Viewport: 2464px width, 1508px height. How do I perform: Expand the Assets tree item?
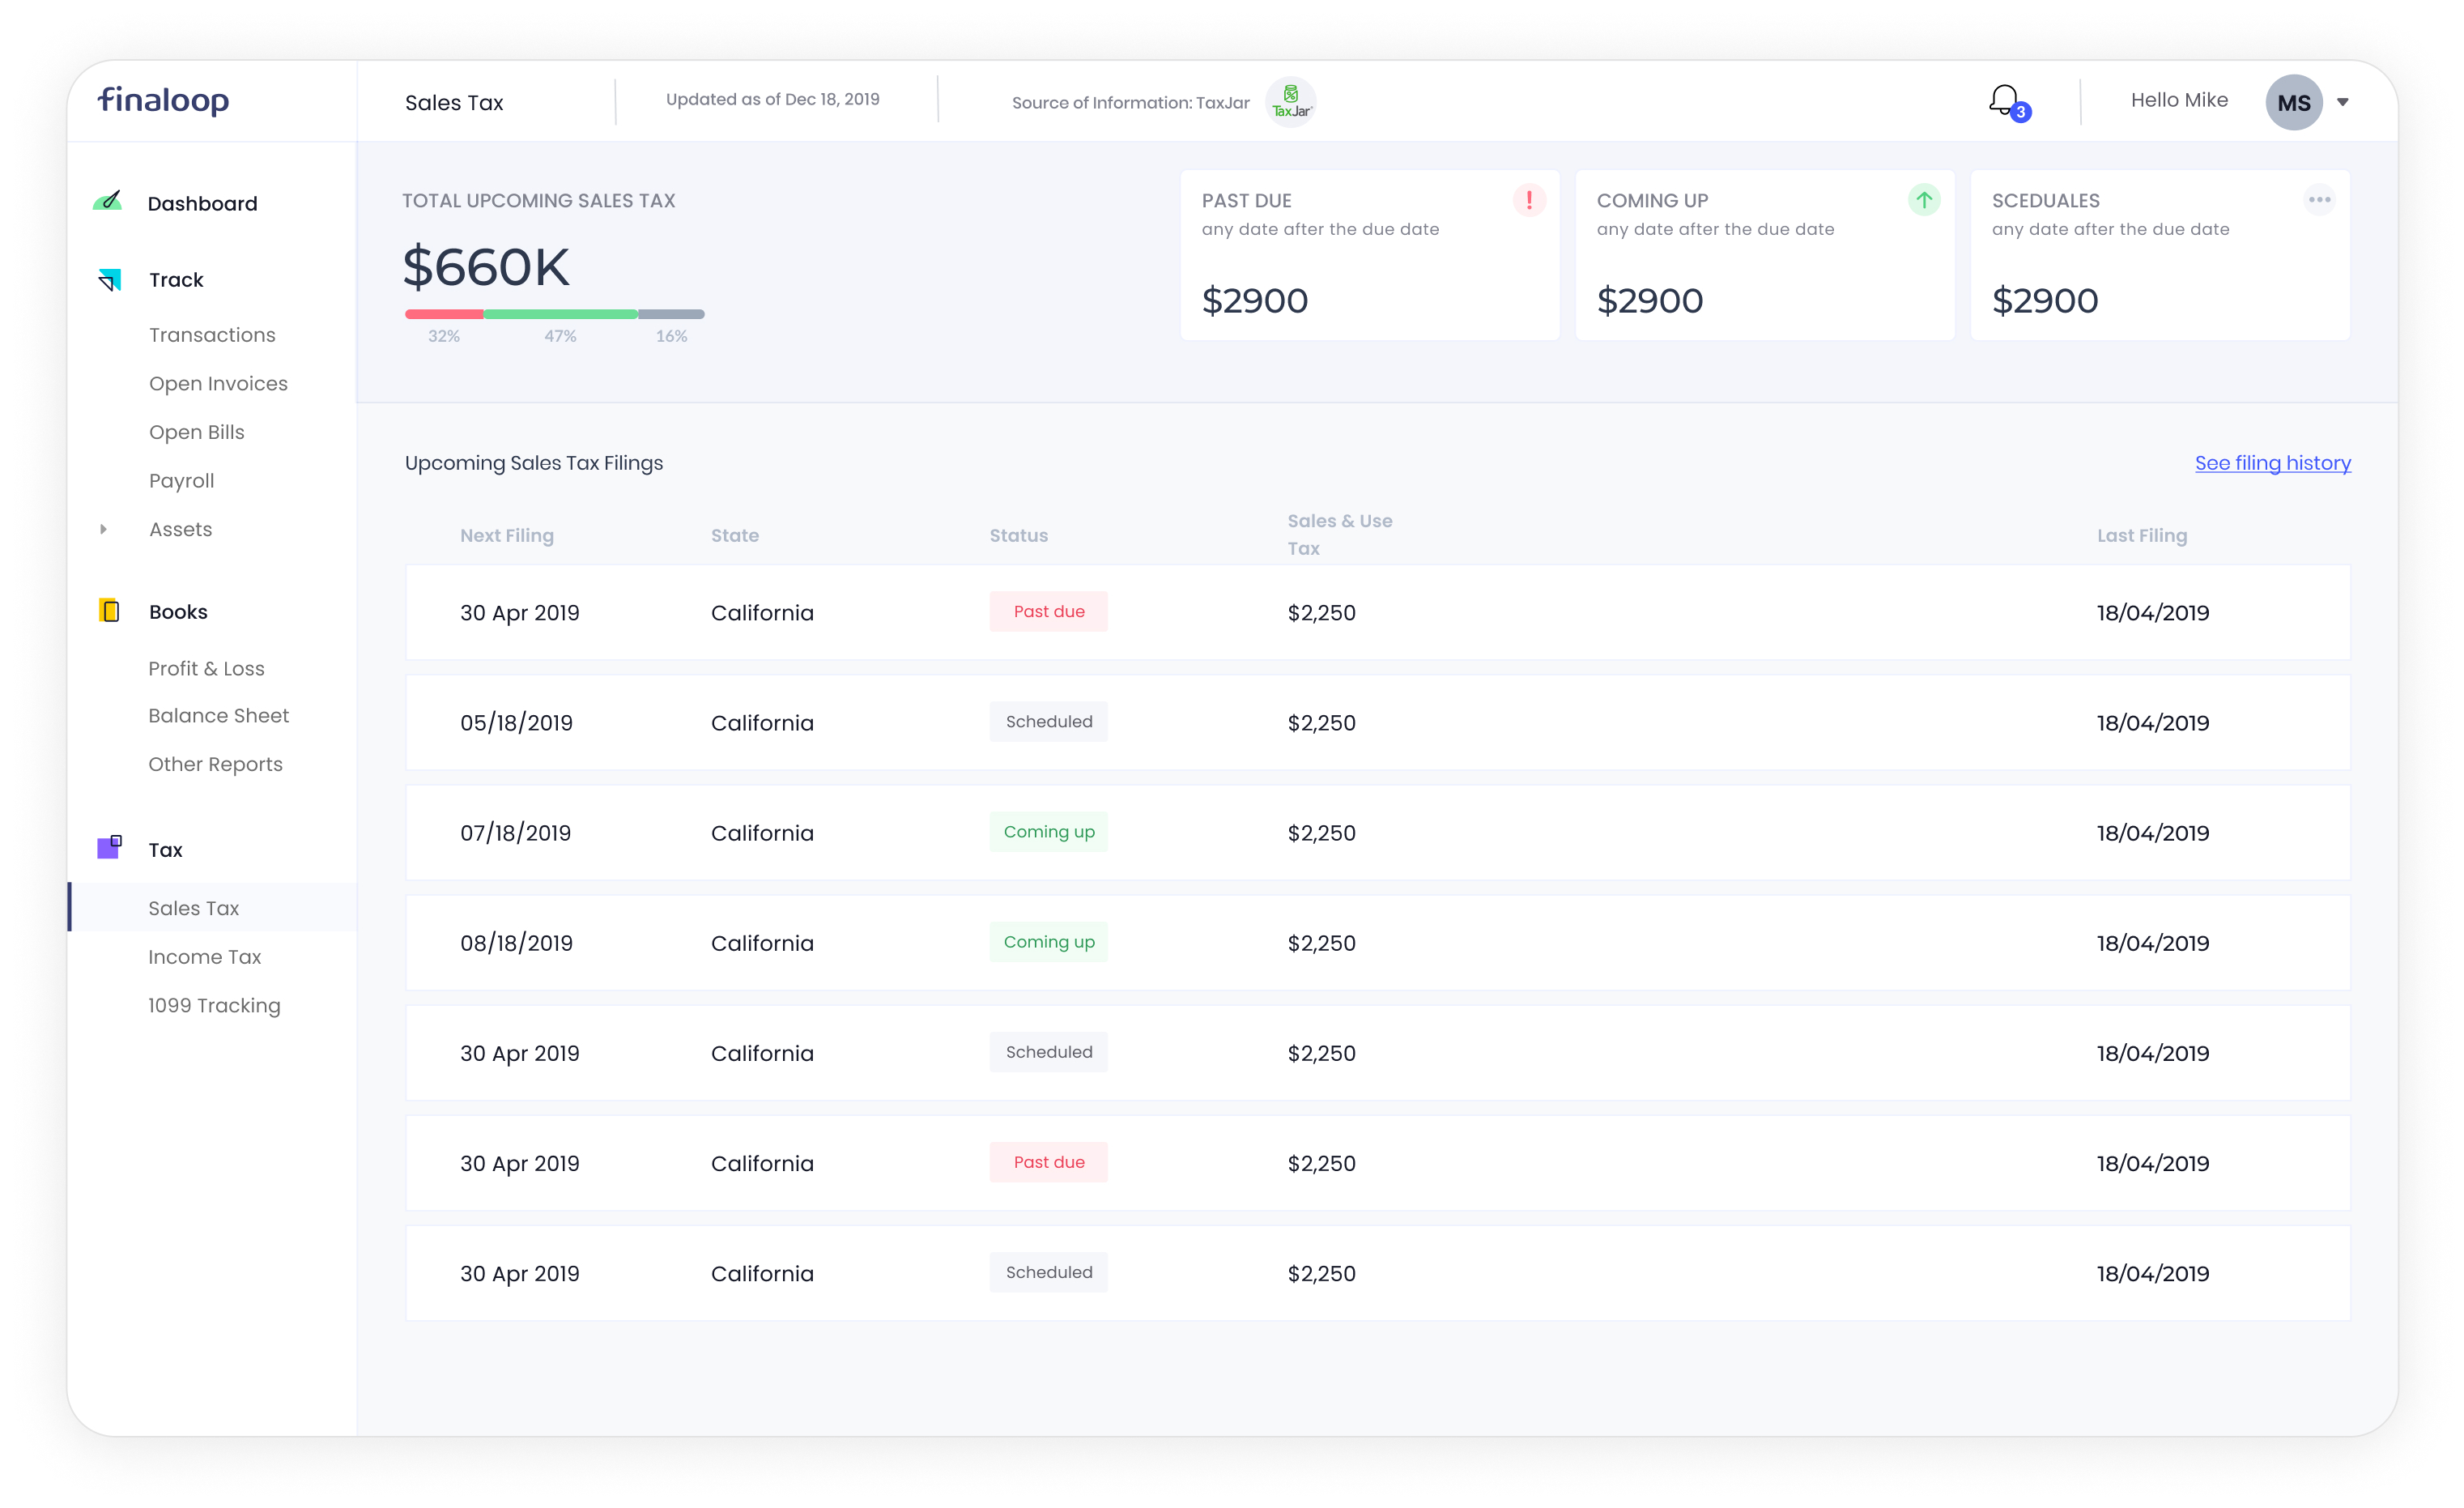103,529
